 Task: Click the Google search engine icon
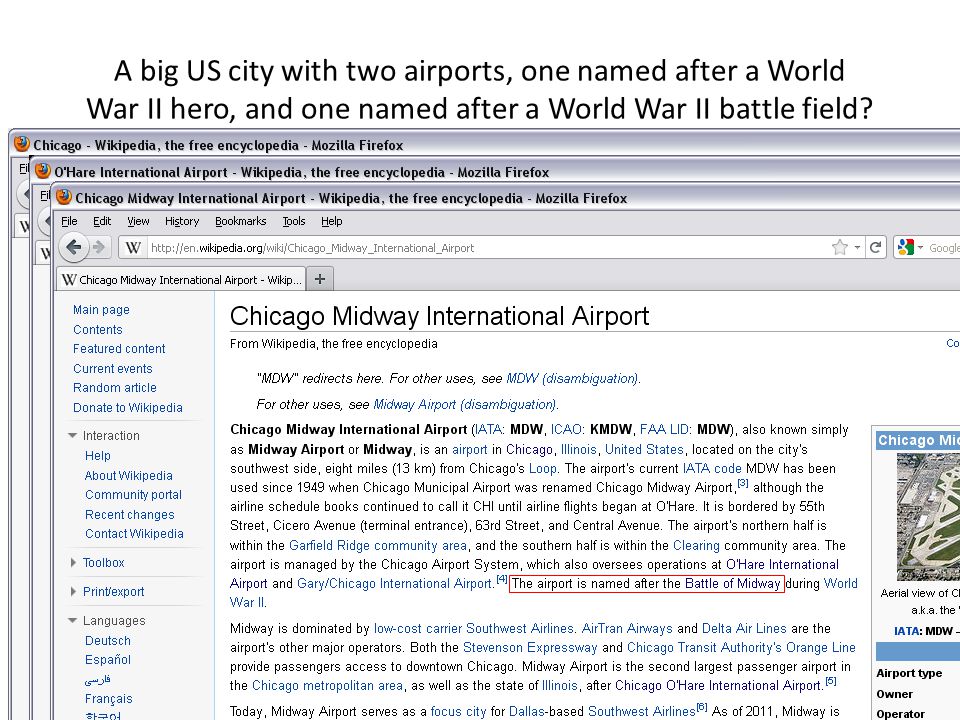tap(905, 247)
